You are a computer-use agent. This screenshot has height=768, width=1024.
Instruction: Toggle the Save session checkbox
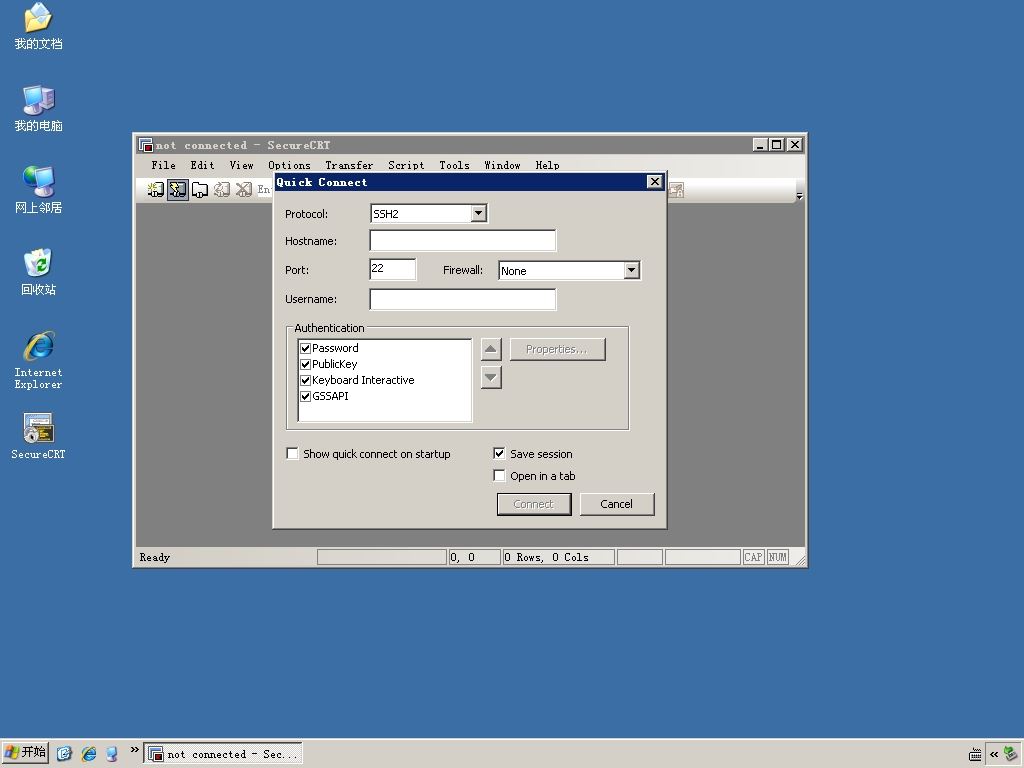coord(499,453)
